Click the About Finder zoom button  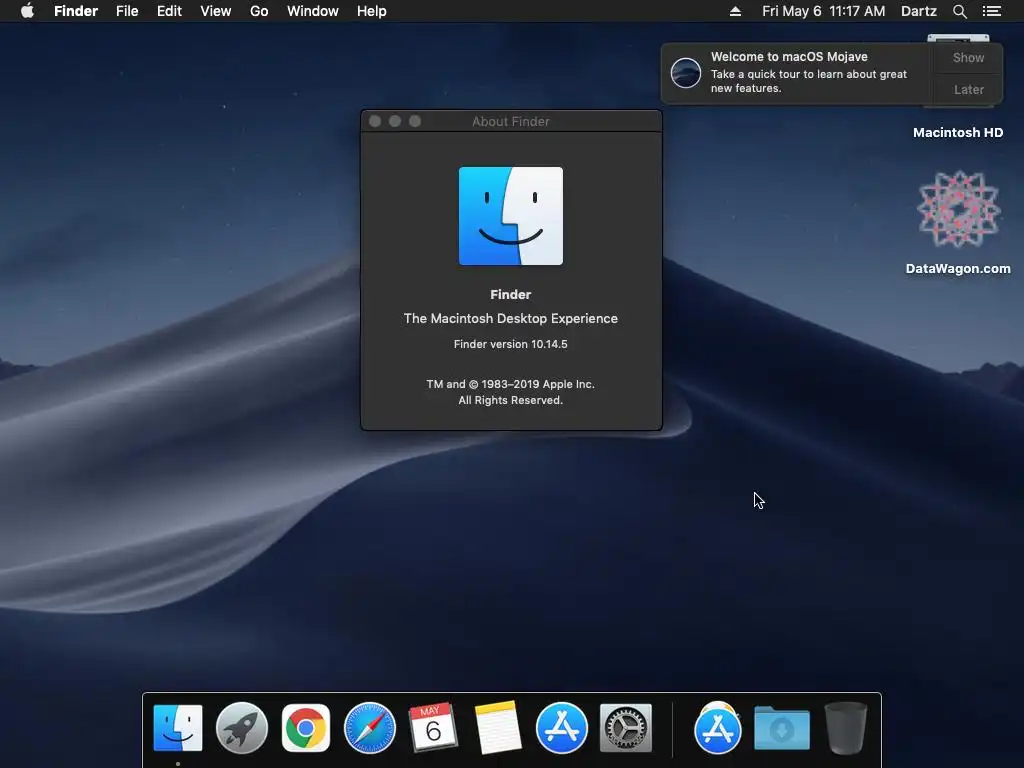(415, 121)
